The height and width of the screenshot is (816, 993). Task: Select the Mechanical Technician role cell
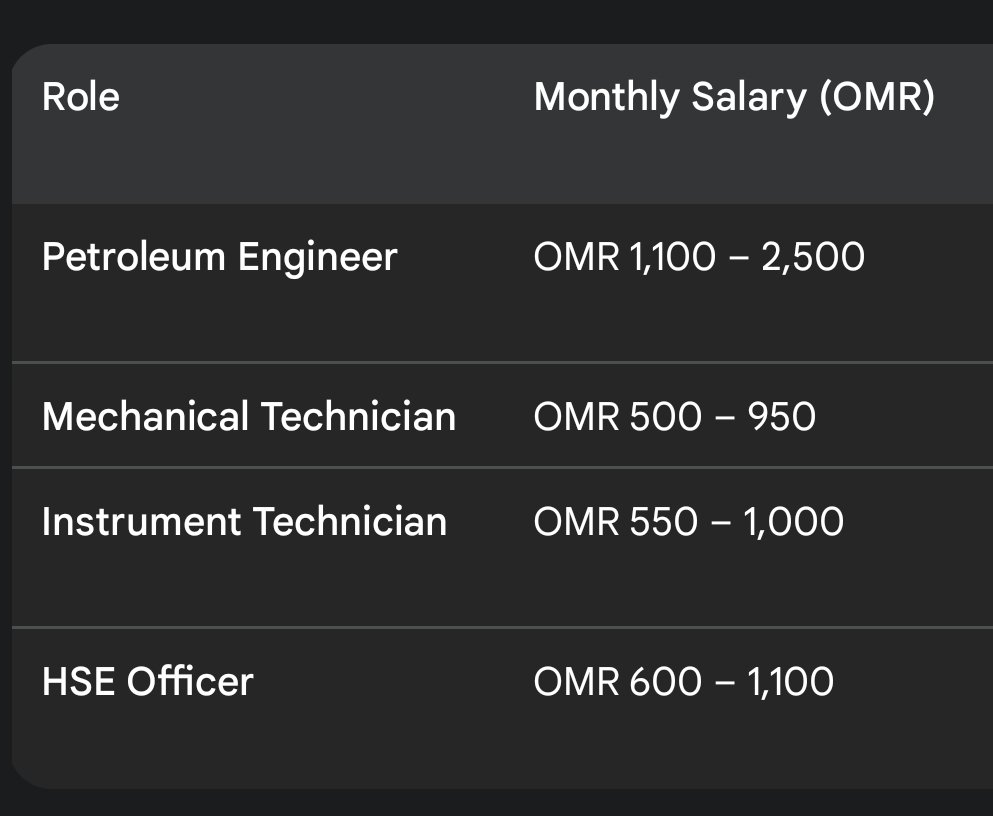pyautogui.click(x=248, y=416)
